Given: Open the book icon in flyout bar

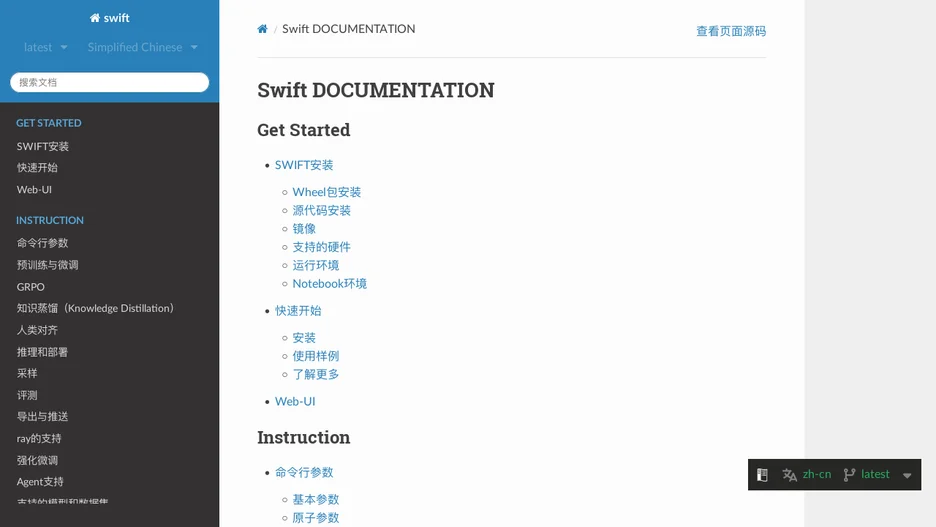Looking at the screenshot, I should [x=762, y=474].
